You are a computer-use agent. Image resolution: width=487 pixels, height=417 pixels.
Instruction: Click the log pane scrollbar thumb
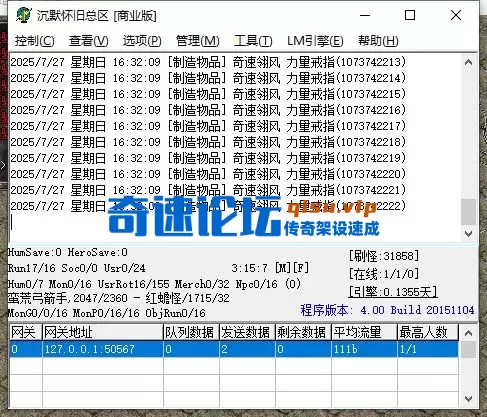click(468, 212)
